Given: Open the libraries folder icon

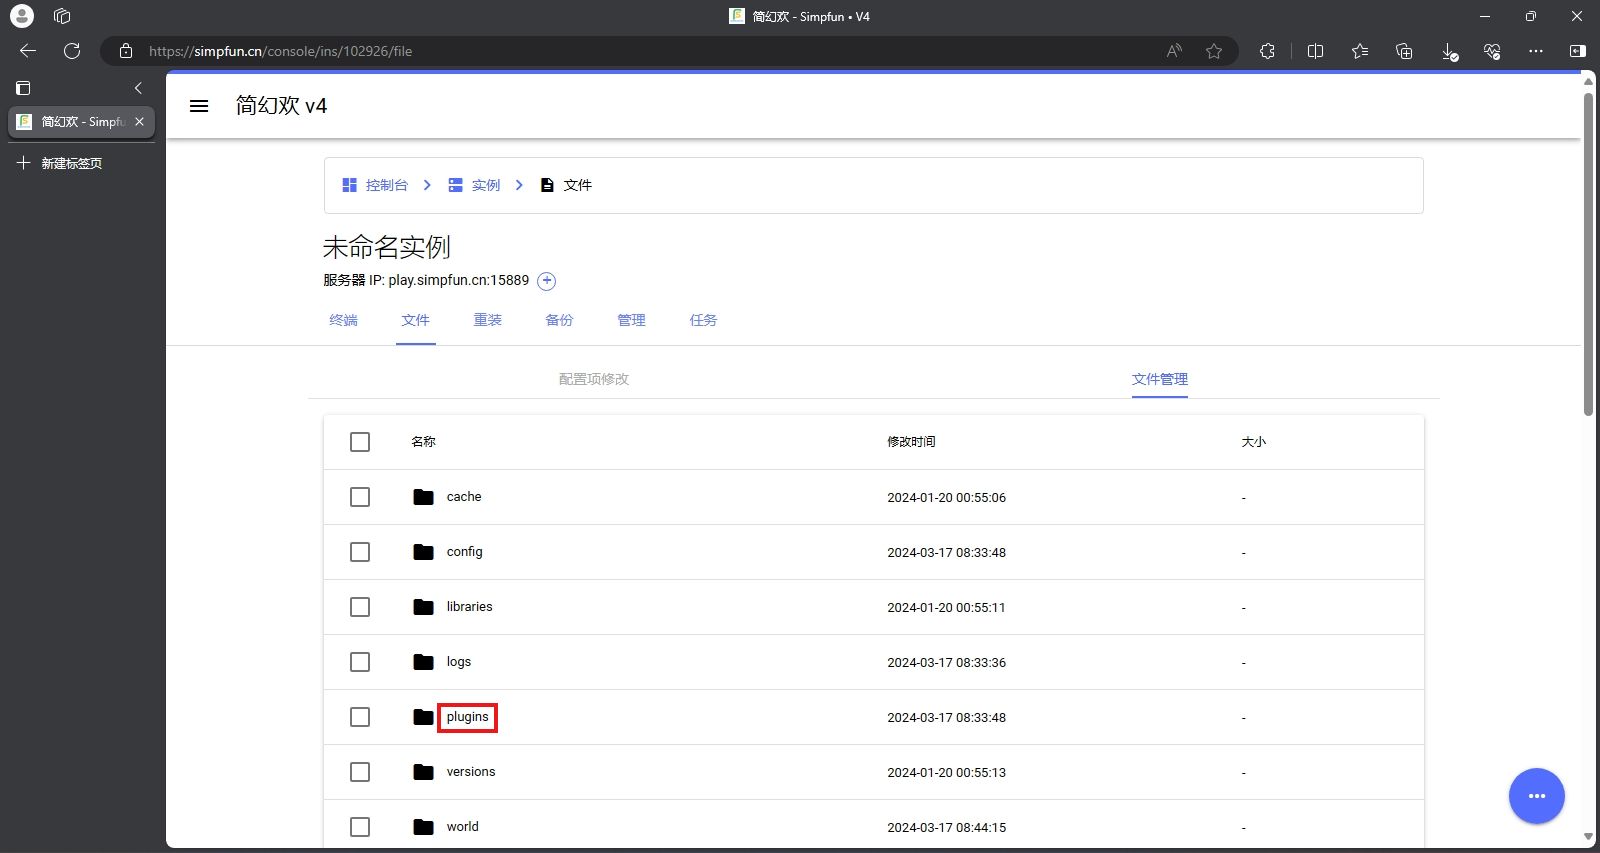Looking at the screenshot, I should click(423, 607).
